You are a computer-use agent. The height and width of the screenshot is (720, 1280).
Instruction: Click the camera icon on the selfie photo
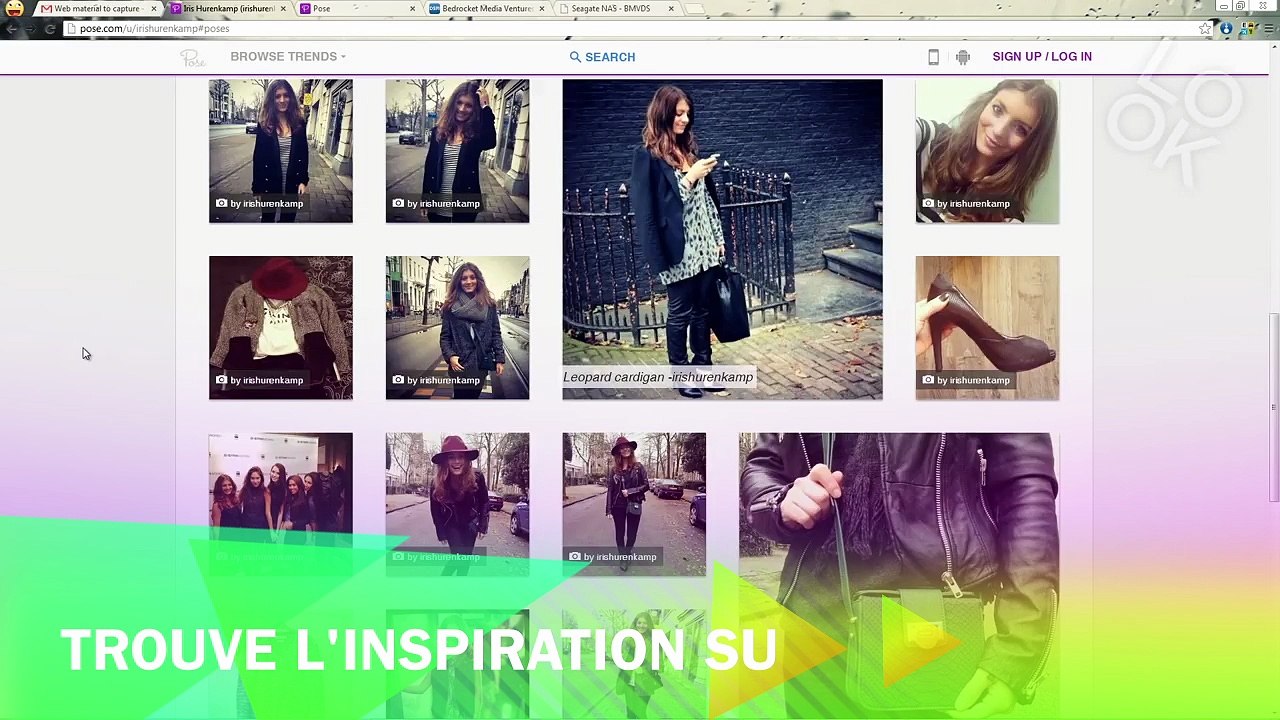pos(928,204)
